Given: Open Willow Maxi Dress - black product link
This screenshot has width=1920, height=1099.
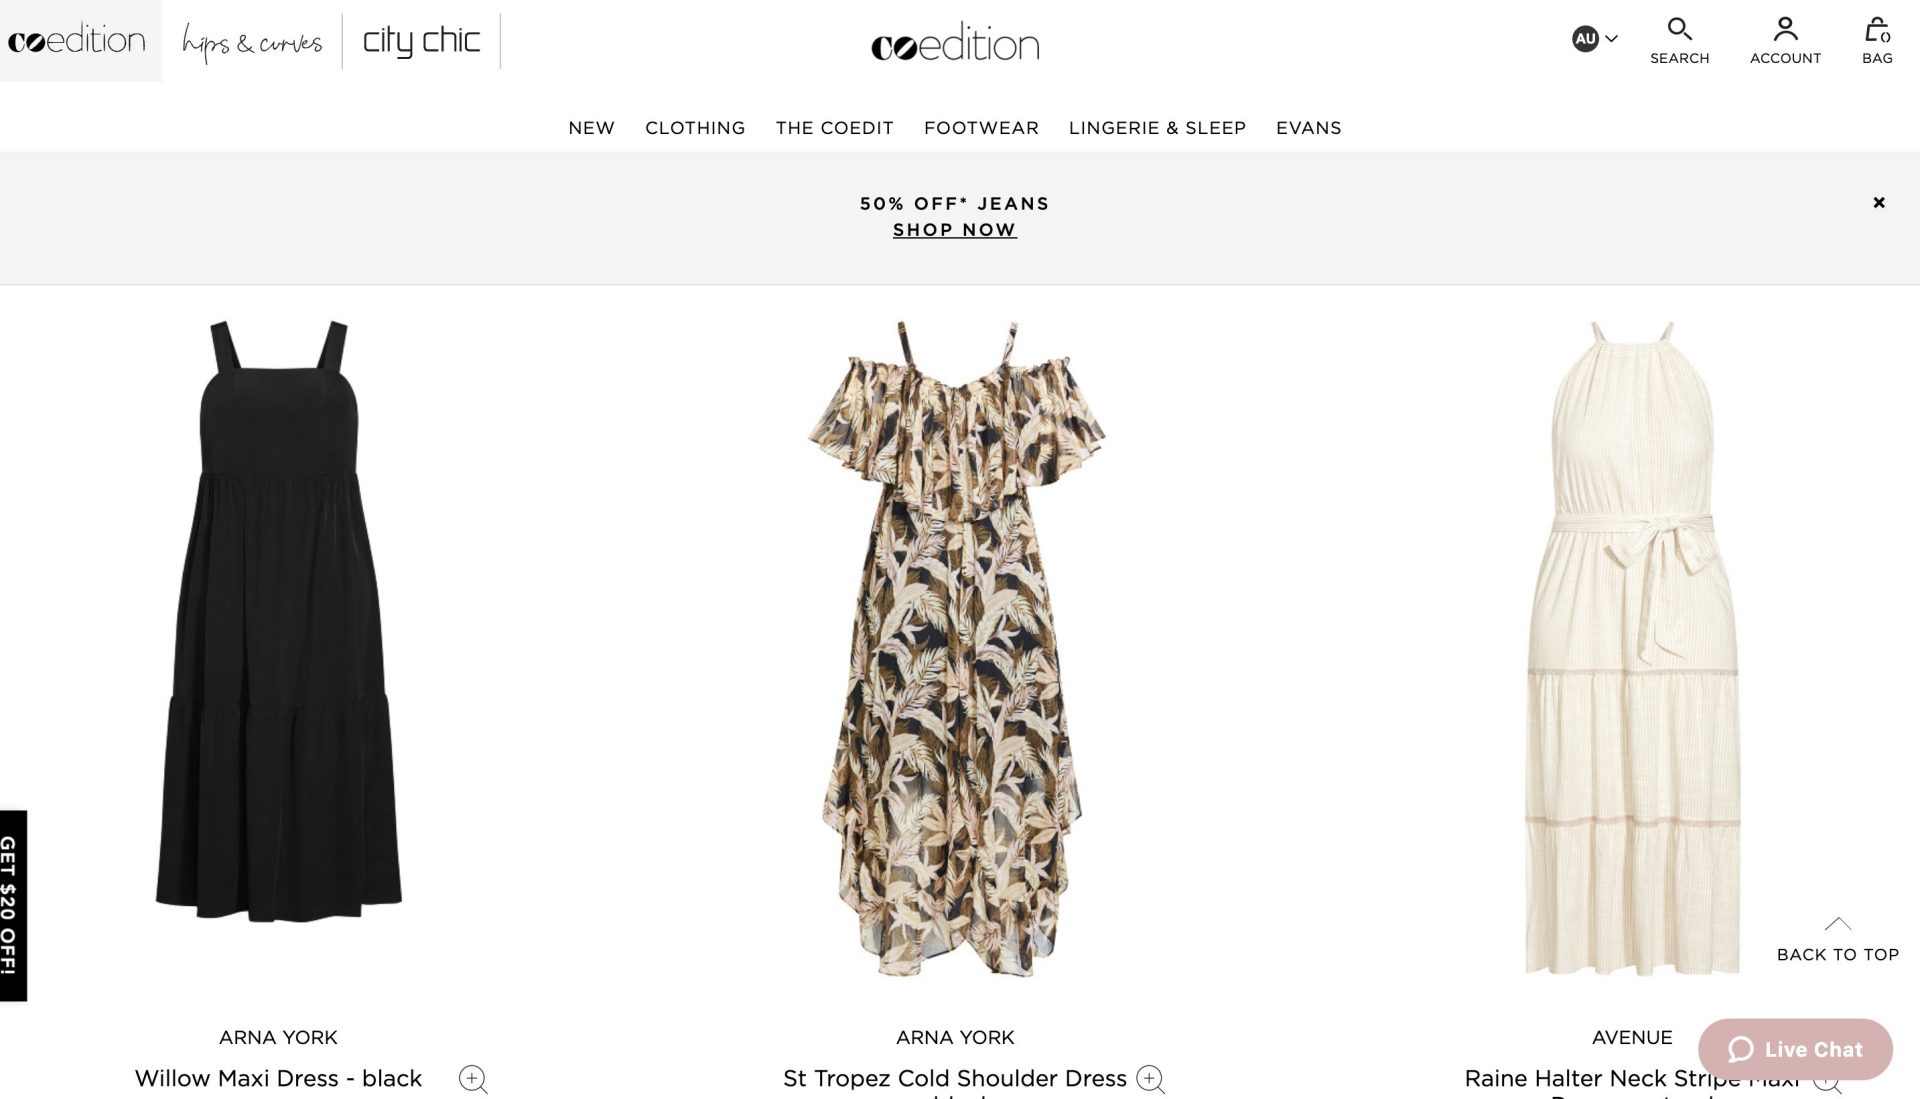Looking at the screenshot, I should coord(278,1079).
